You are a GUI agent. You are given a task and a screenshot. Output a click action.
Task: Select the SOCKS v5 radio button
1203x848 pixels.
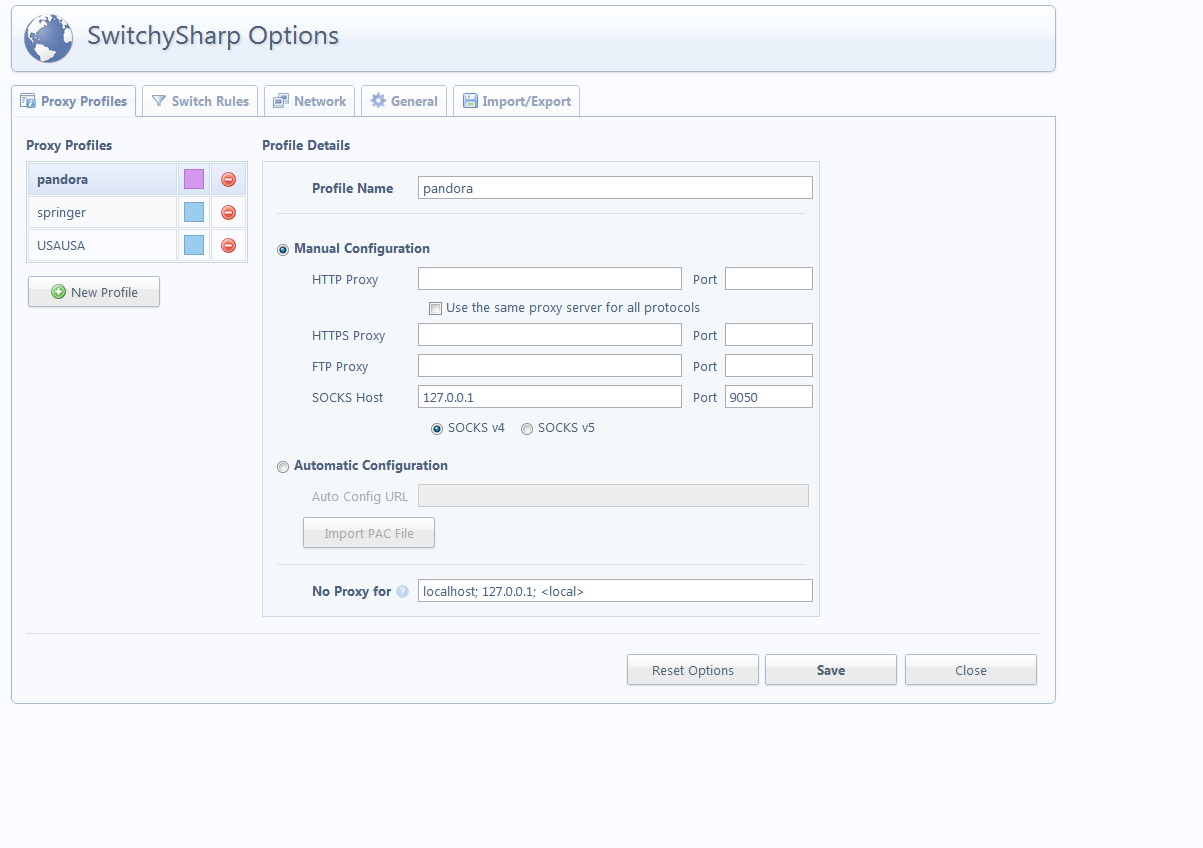(x=527, y=429)
